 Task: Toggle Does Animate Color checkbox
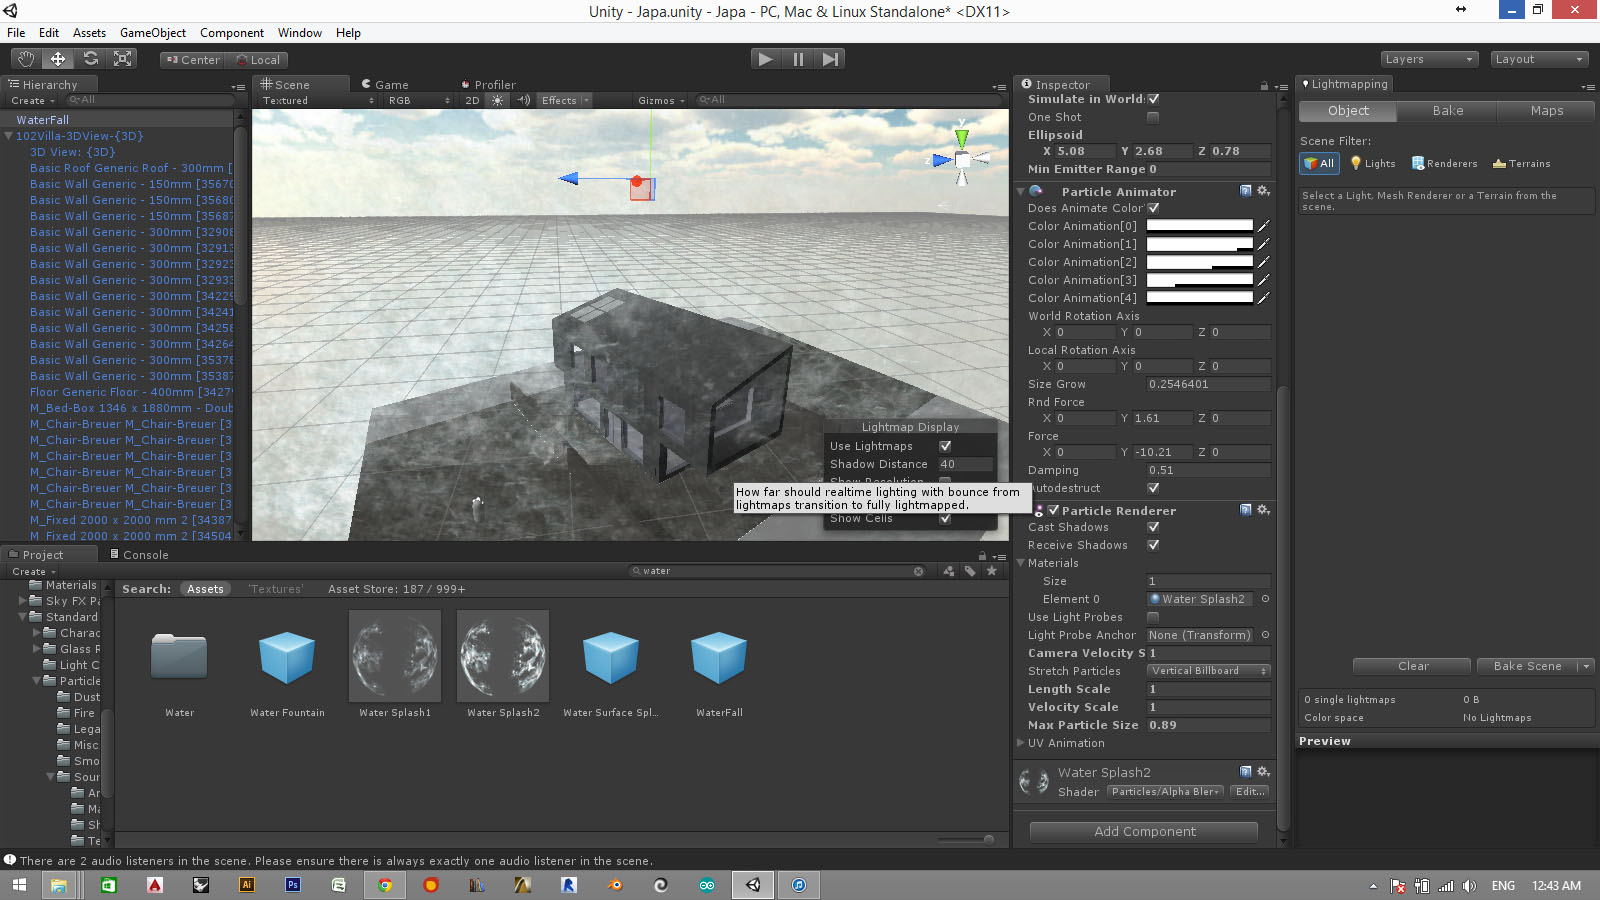(x=1153, y=208)
